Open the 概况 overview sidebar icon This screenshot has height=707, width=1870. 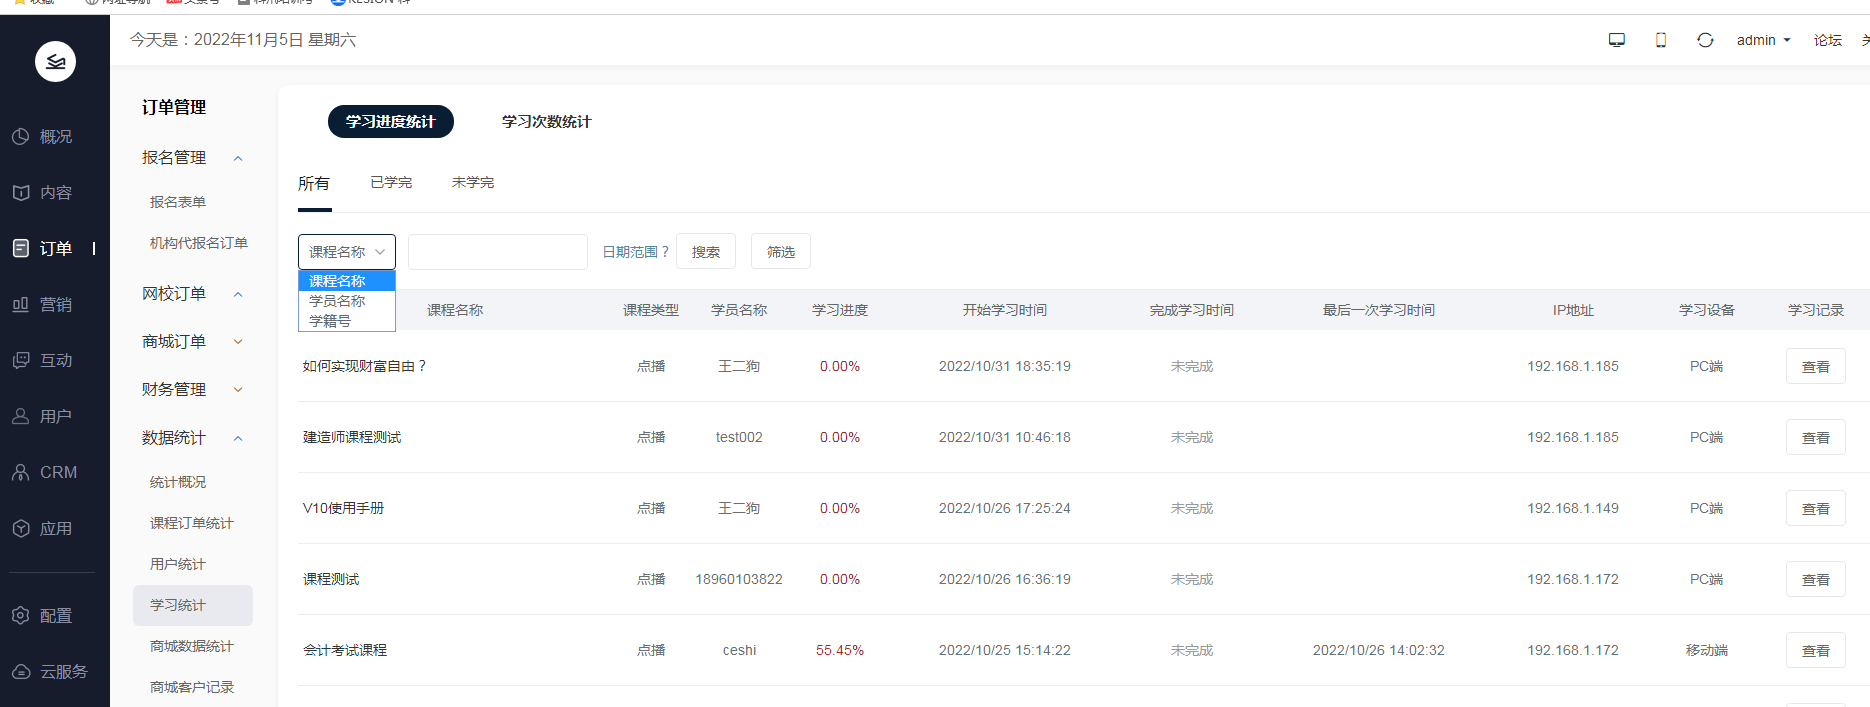coord(21,136)
